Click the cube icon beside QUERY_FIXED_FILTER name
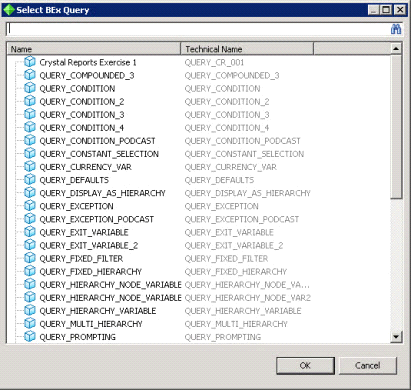 point(30,258)
